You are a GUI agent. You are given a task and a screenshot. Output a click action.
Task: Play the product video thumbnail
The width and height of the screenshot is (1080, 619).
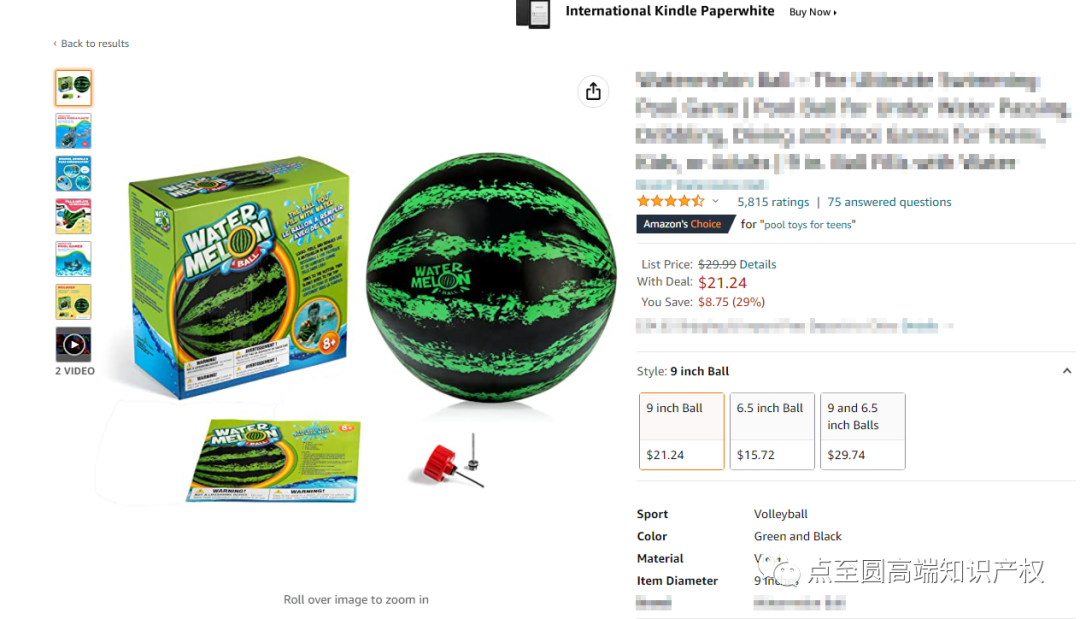click(x=74, y=344)
